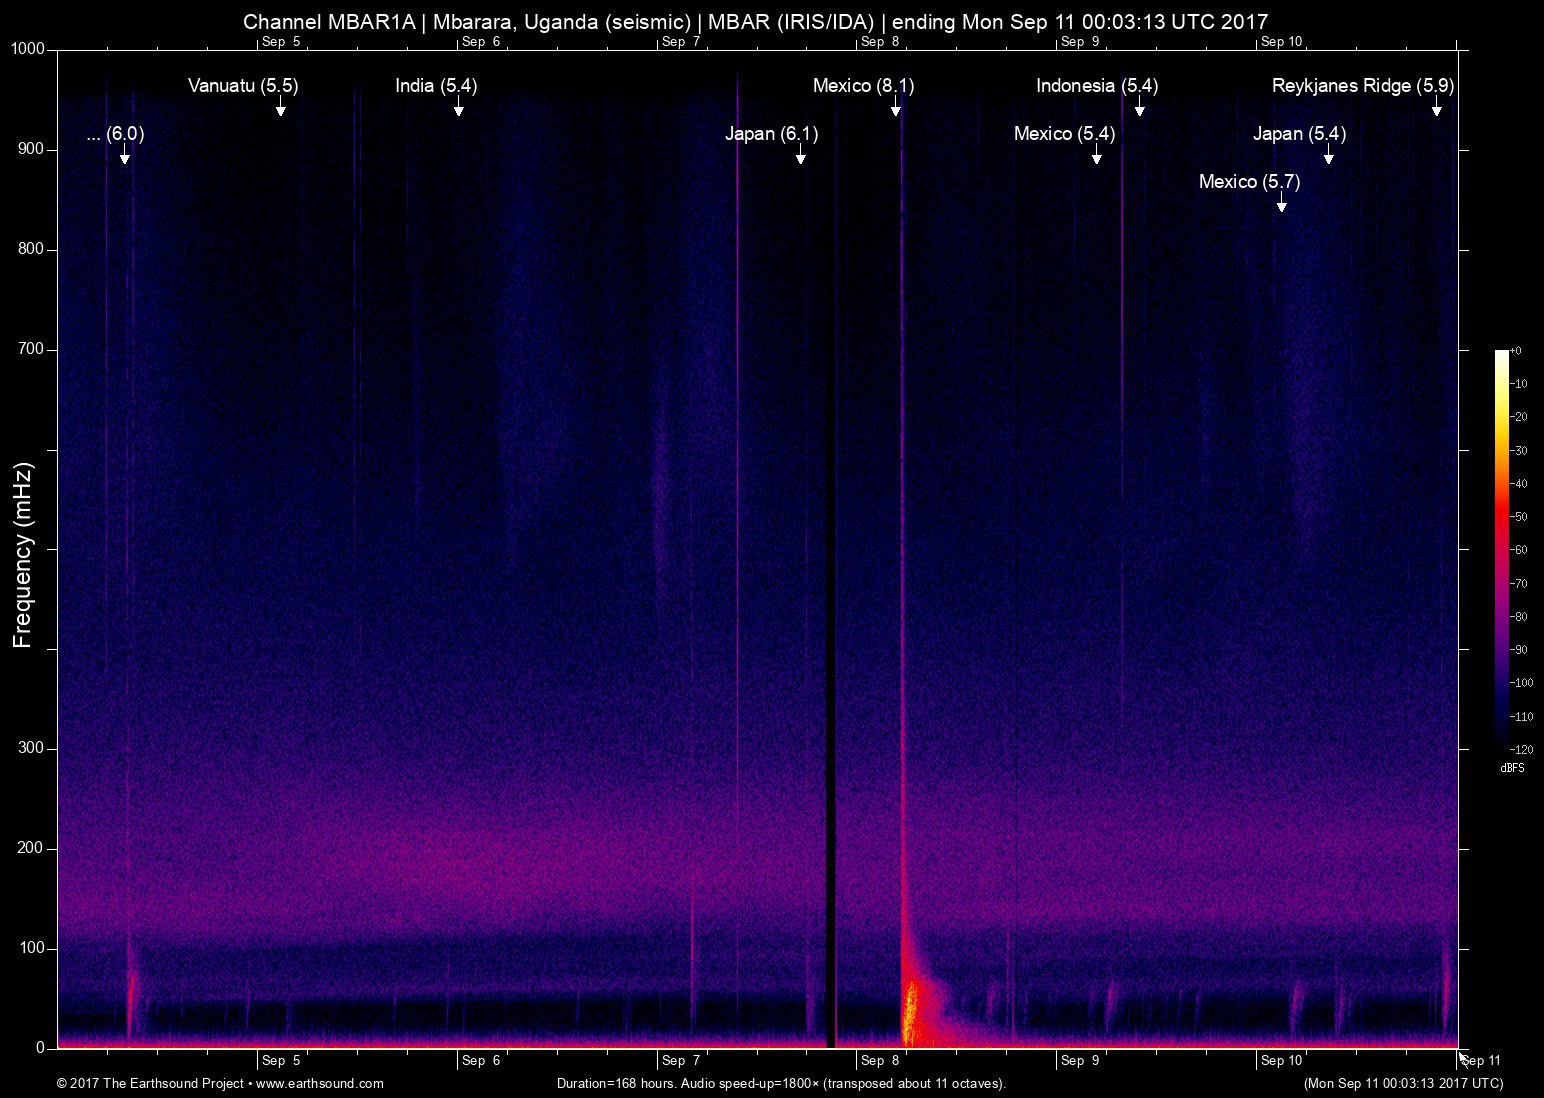Click the arrow under Indonesia (5.4)
The image size is (1544, 1098).
pyautogui.click(x=1139, y=108)
